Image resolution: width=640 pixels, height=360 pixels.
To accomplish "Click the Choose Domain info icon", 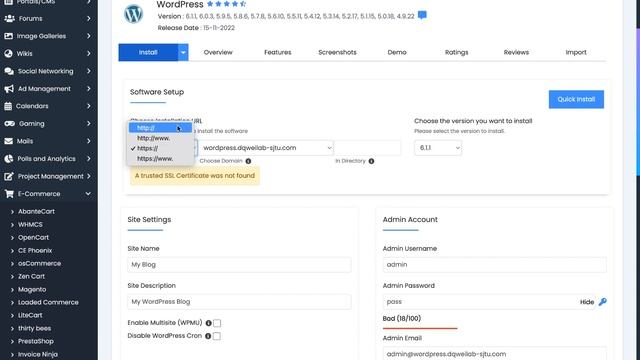I will (248, 161).
